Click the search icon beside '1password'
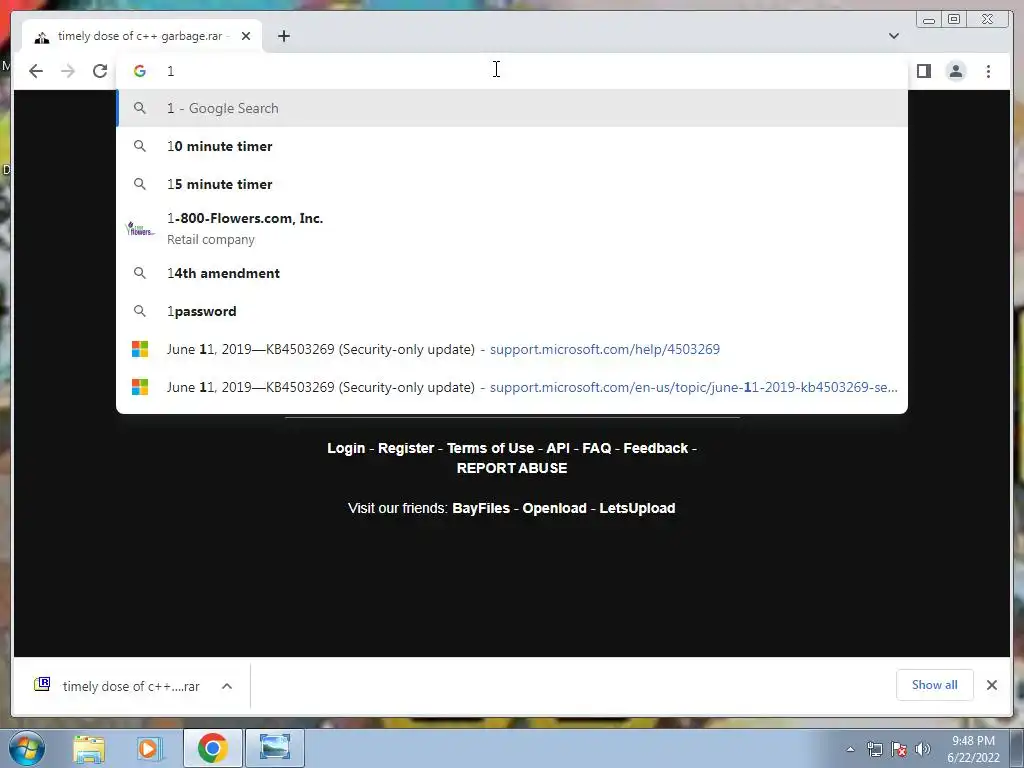This screenshot has width=1024, height=768. 140,311
